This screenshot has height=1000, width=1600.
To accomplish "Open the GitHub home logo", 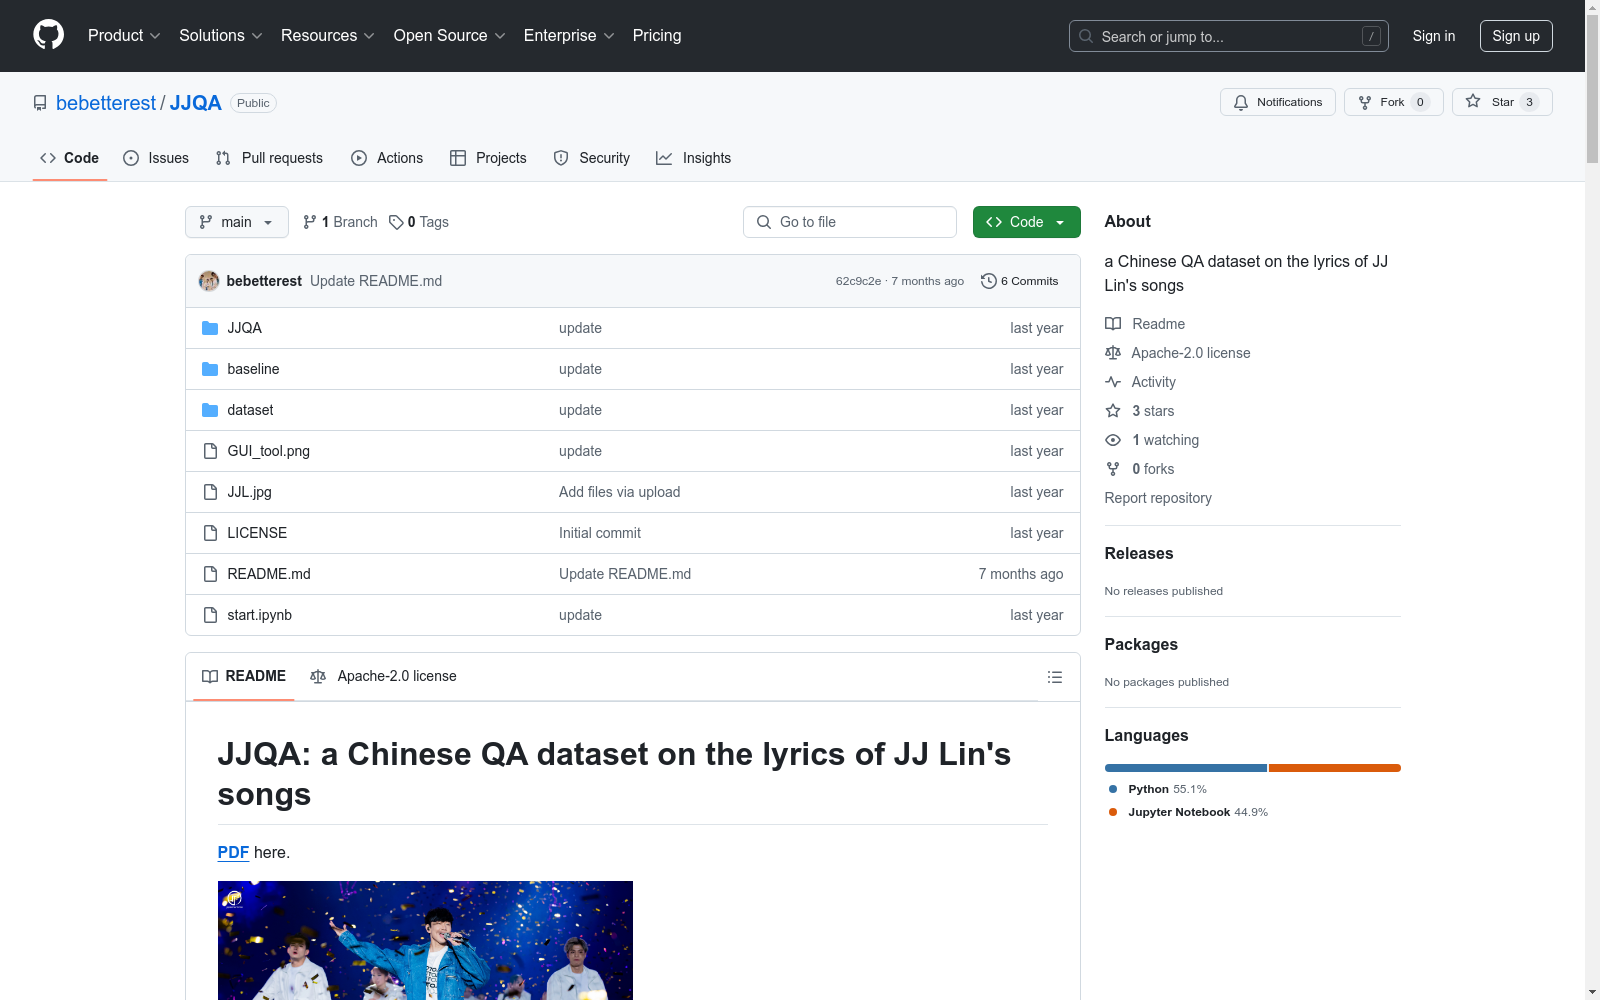I will [48, 35].
